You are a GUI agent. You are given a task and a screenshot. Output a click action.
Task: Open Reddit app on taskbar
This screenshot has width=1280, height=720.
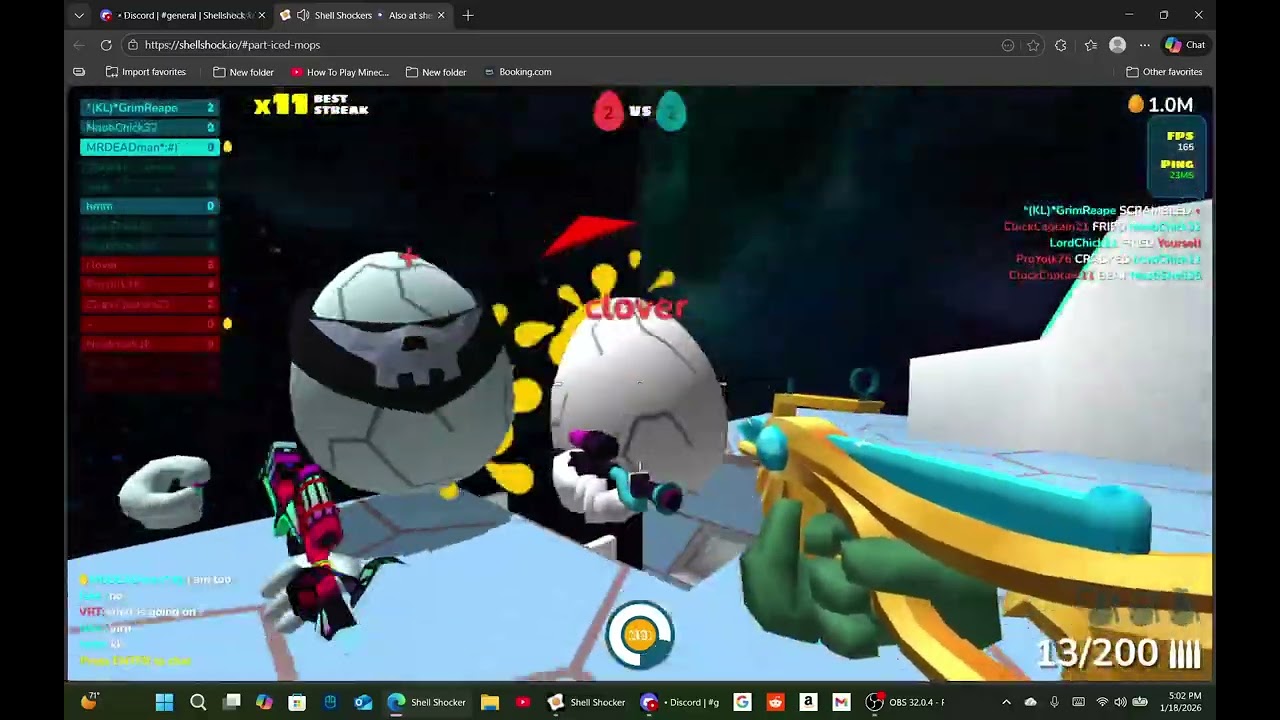pyautogui.click(x=775, y=702)
